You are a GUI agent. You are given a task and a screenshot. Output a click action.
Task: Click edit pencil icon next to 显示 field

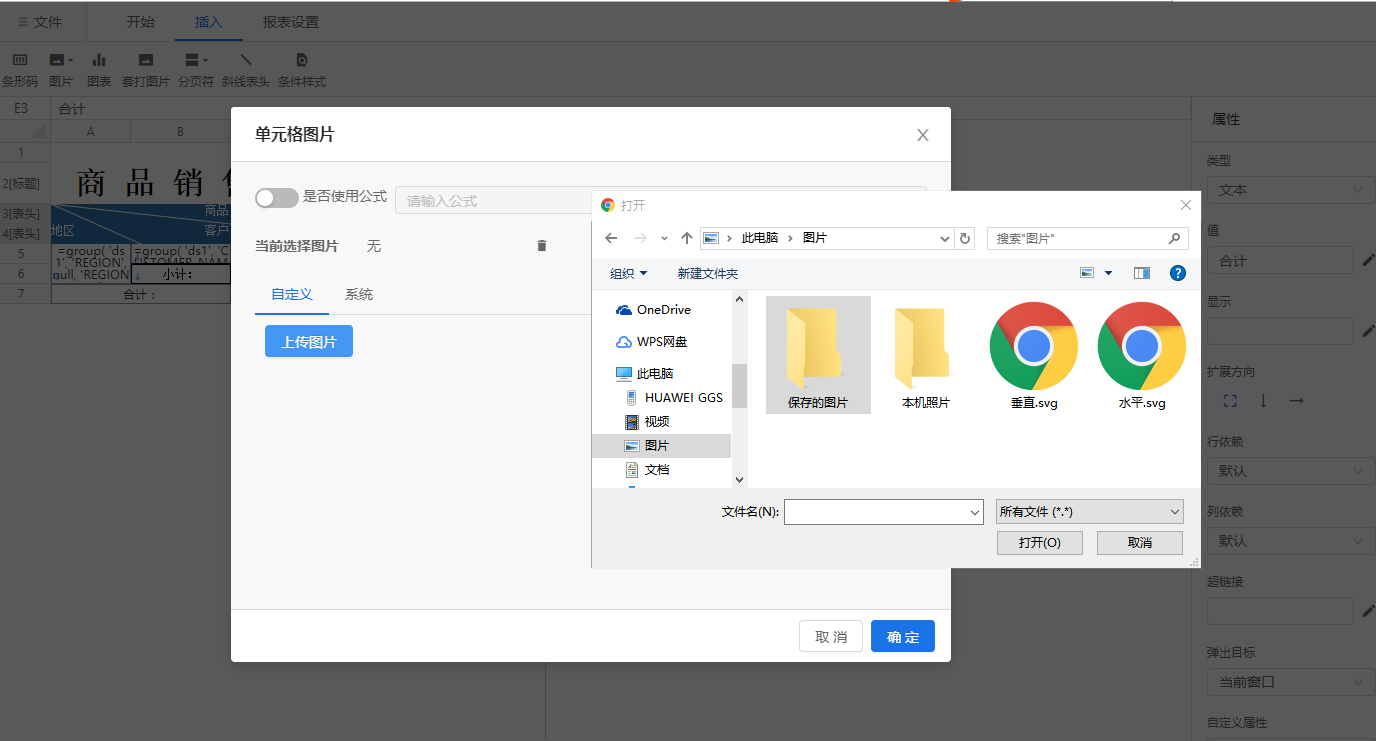tap(1369, 330)
